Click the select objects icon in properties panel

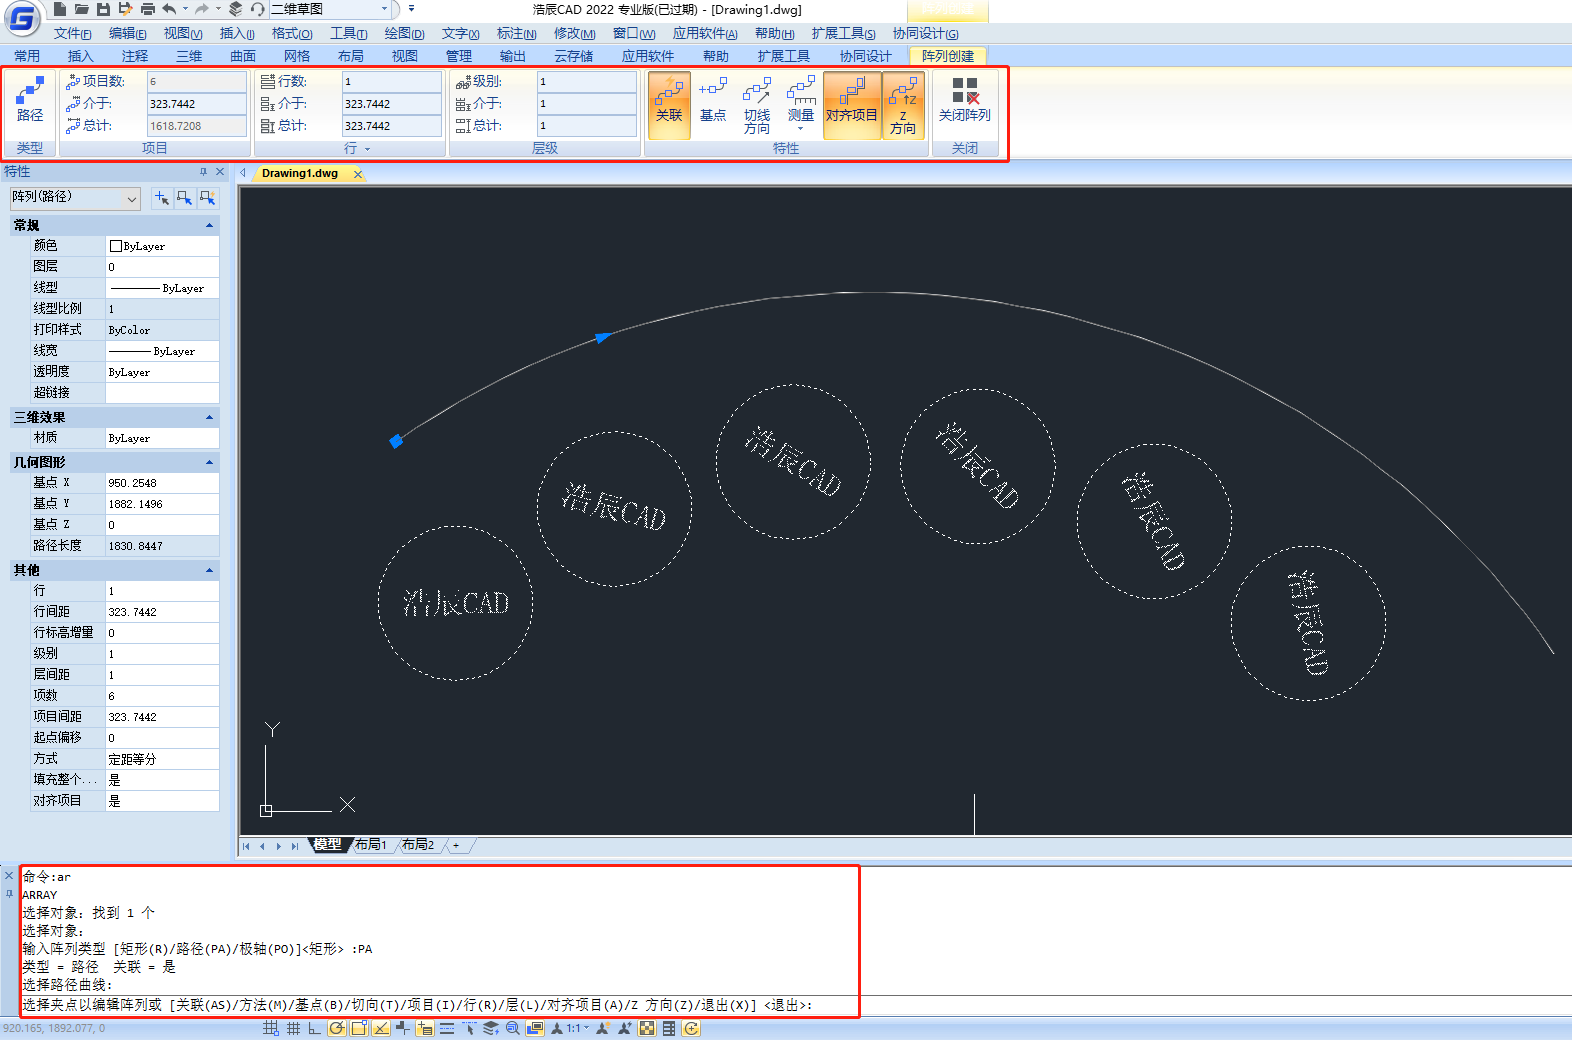coord(184,198)
